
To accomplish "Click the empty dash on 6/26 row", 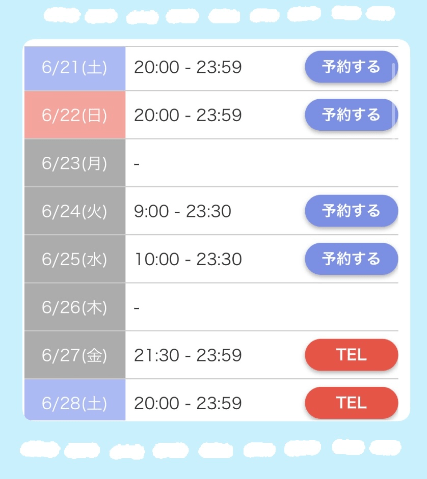I will click(137, 308).
